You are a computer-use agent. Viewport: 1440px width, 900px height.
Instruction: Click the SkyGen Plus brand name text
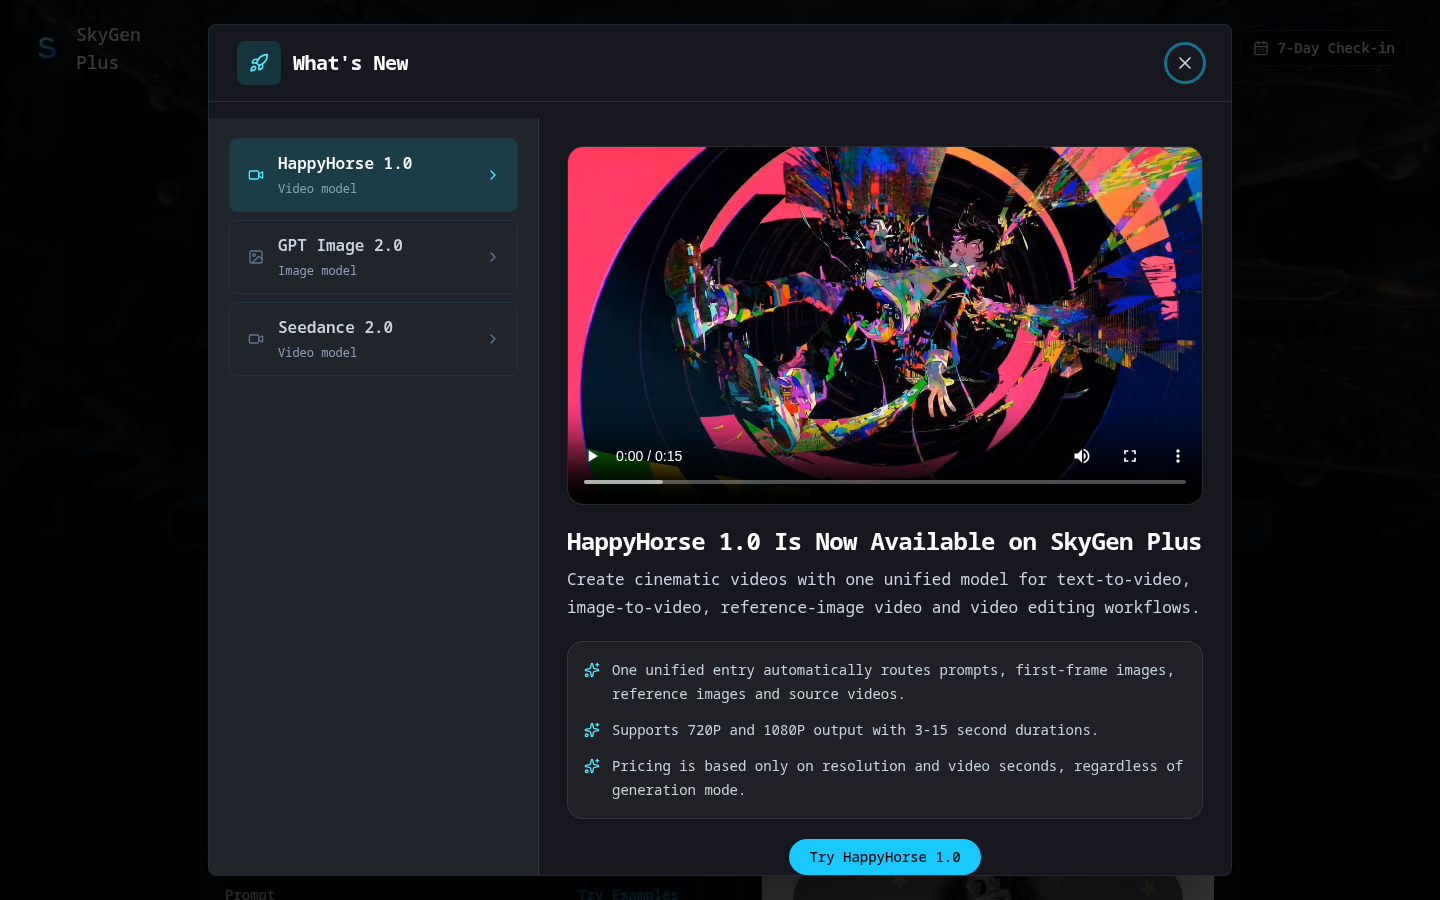pyautogui.click(x=108, y=48)
